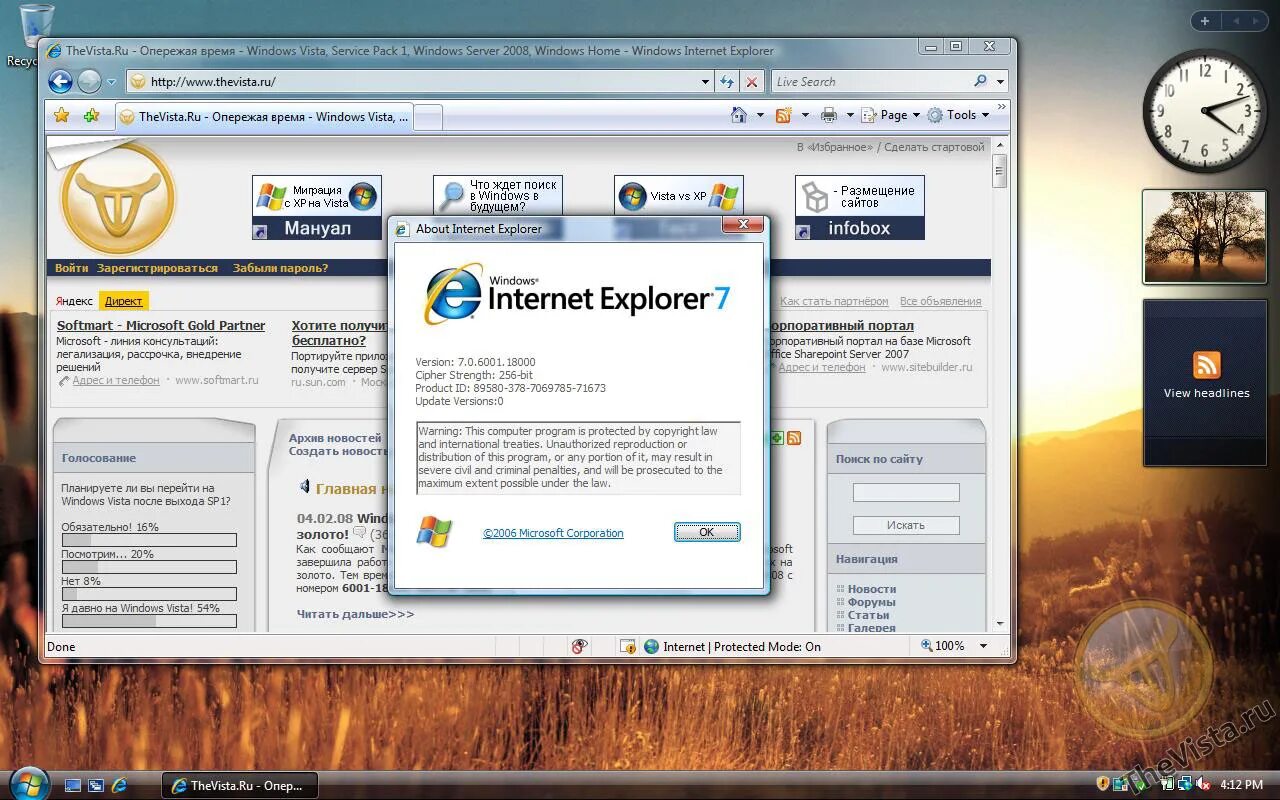Viewport: 1280px width, 800px height.
Task: Click the orange Feeds toolbar icon
Action: pyautogui.click(x=784, y=115)
